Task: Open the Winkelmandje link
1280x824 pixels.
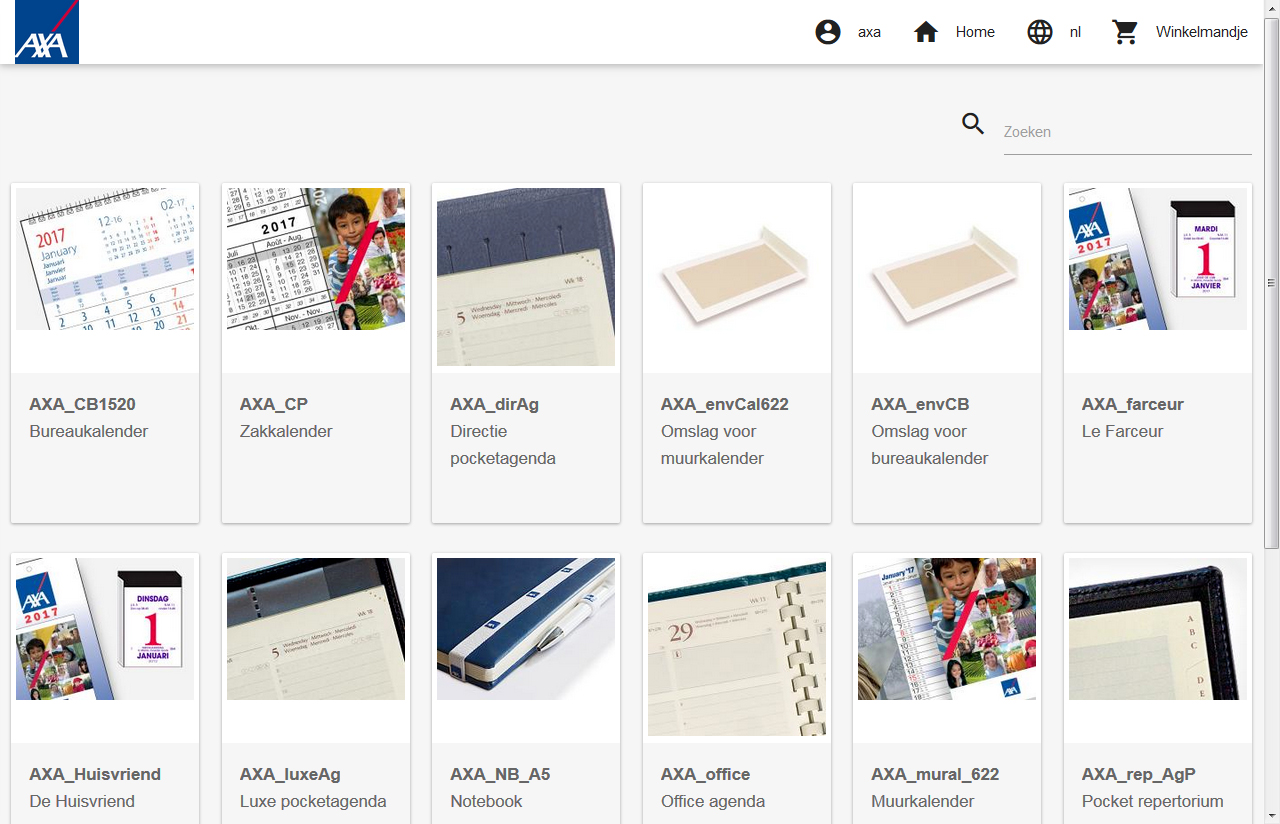Action: (x=1202, y=32)
